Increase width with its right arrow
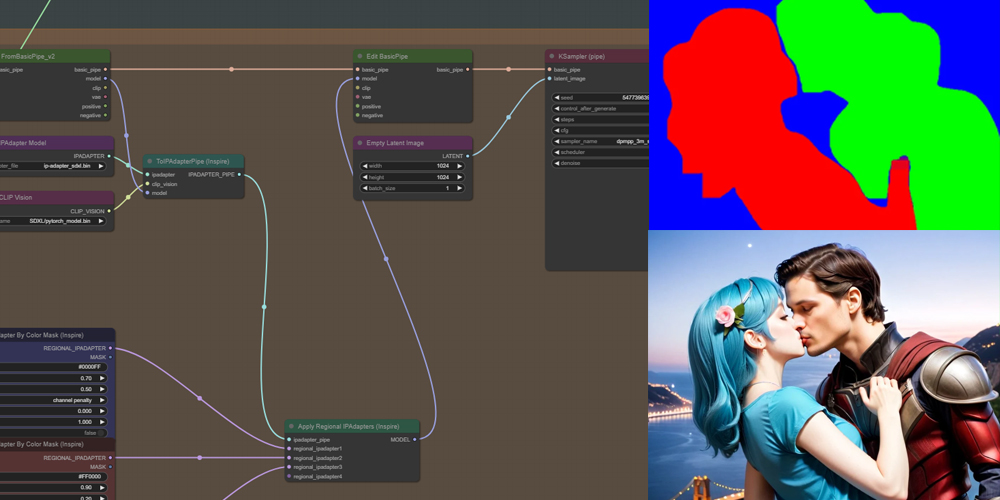 460,166
